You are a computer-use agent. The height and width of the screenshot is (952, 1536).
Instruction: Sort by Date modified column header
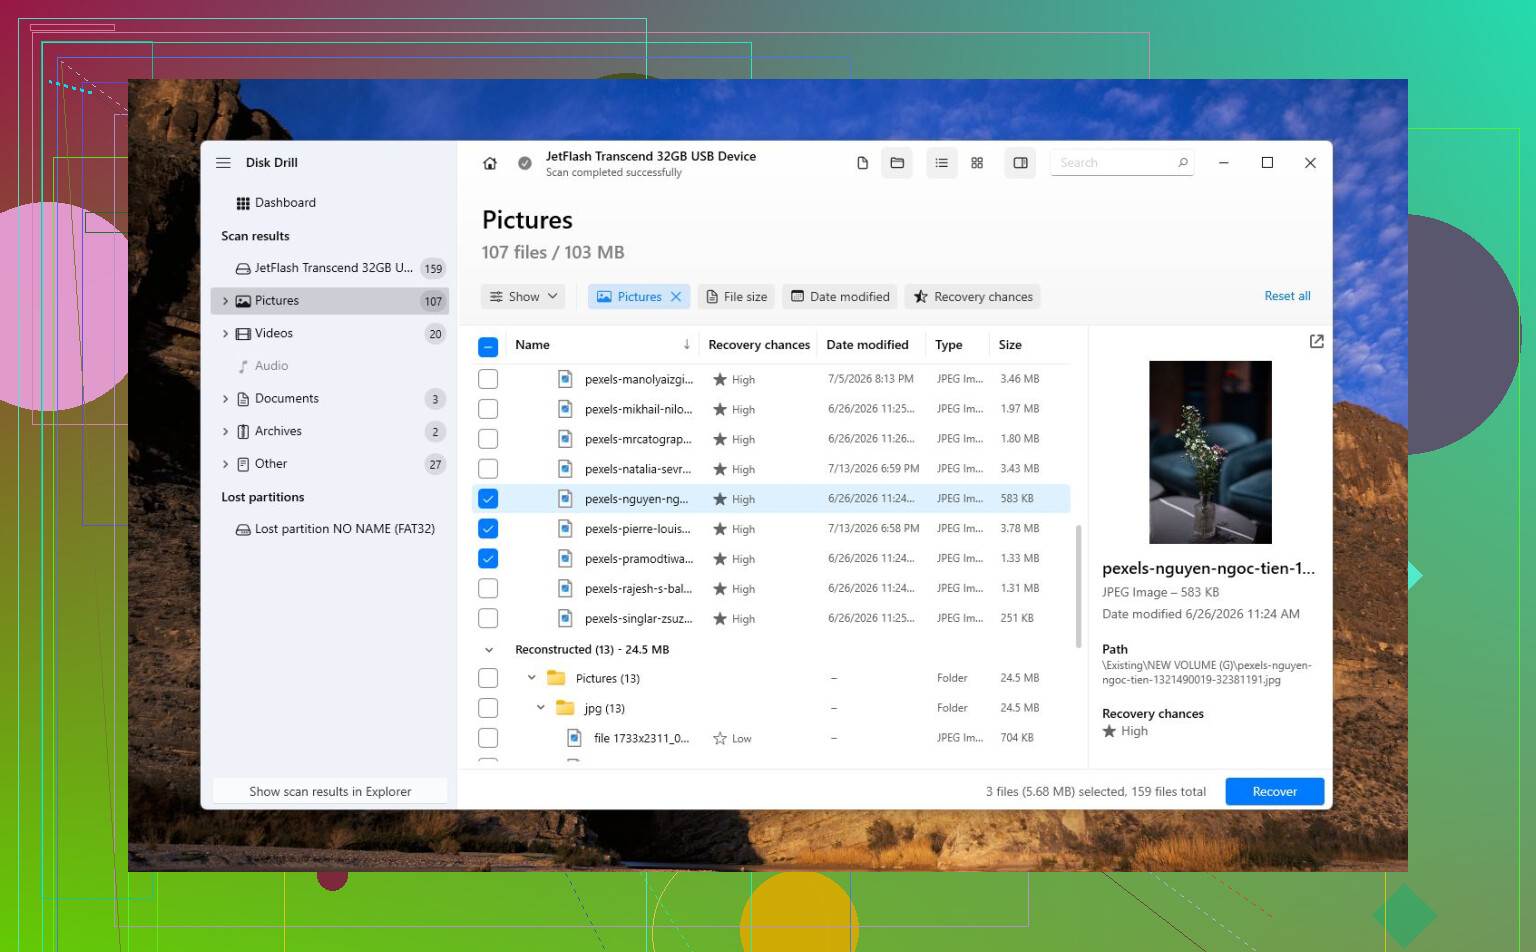pos(868,345)
